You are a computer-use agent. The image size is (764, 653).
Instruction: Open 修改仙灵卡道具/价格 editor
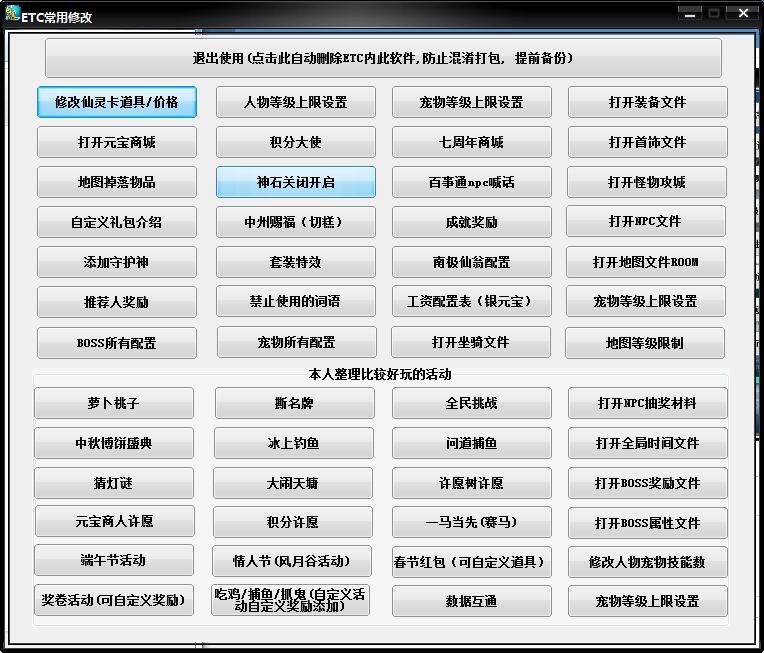pos(116,102)
